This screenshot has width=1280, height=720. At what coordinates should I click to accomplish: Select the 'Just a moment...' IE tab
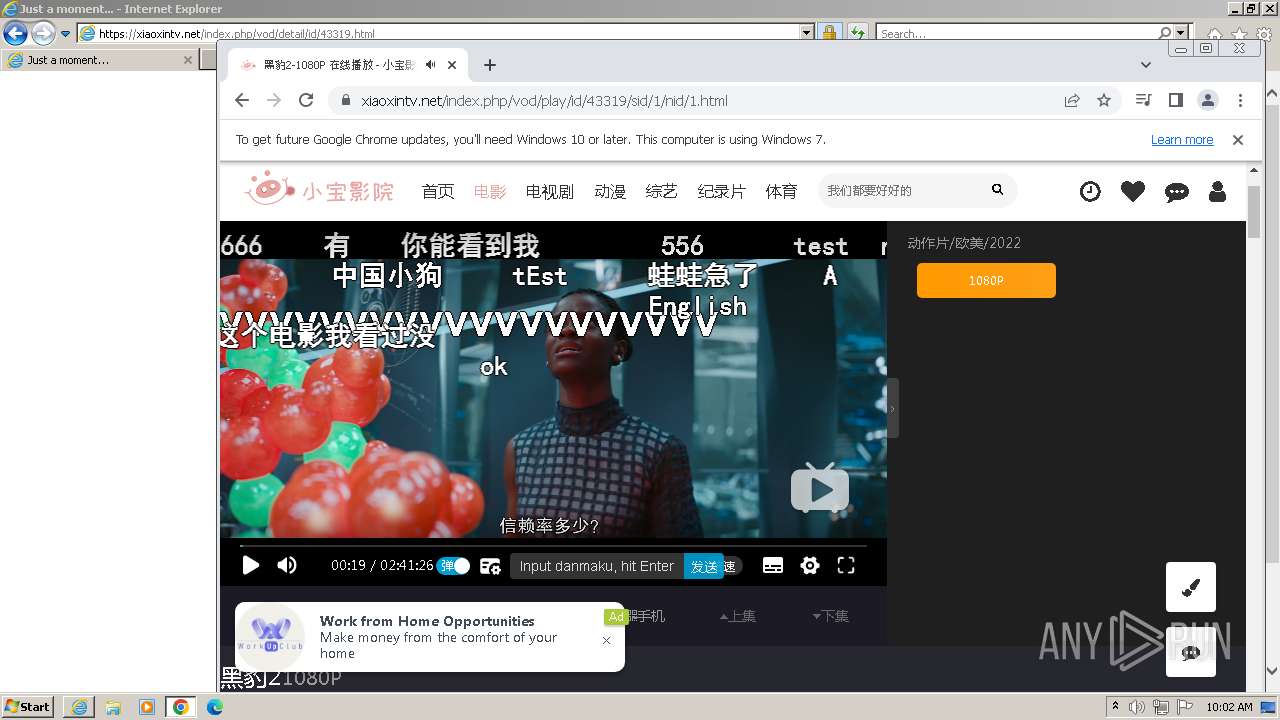point(98,60)
